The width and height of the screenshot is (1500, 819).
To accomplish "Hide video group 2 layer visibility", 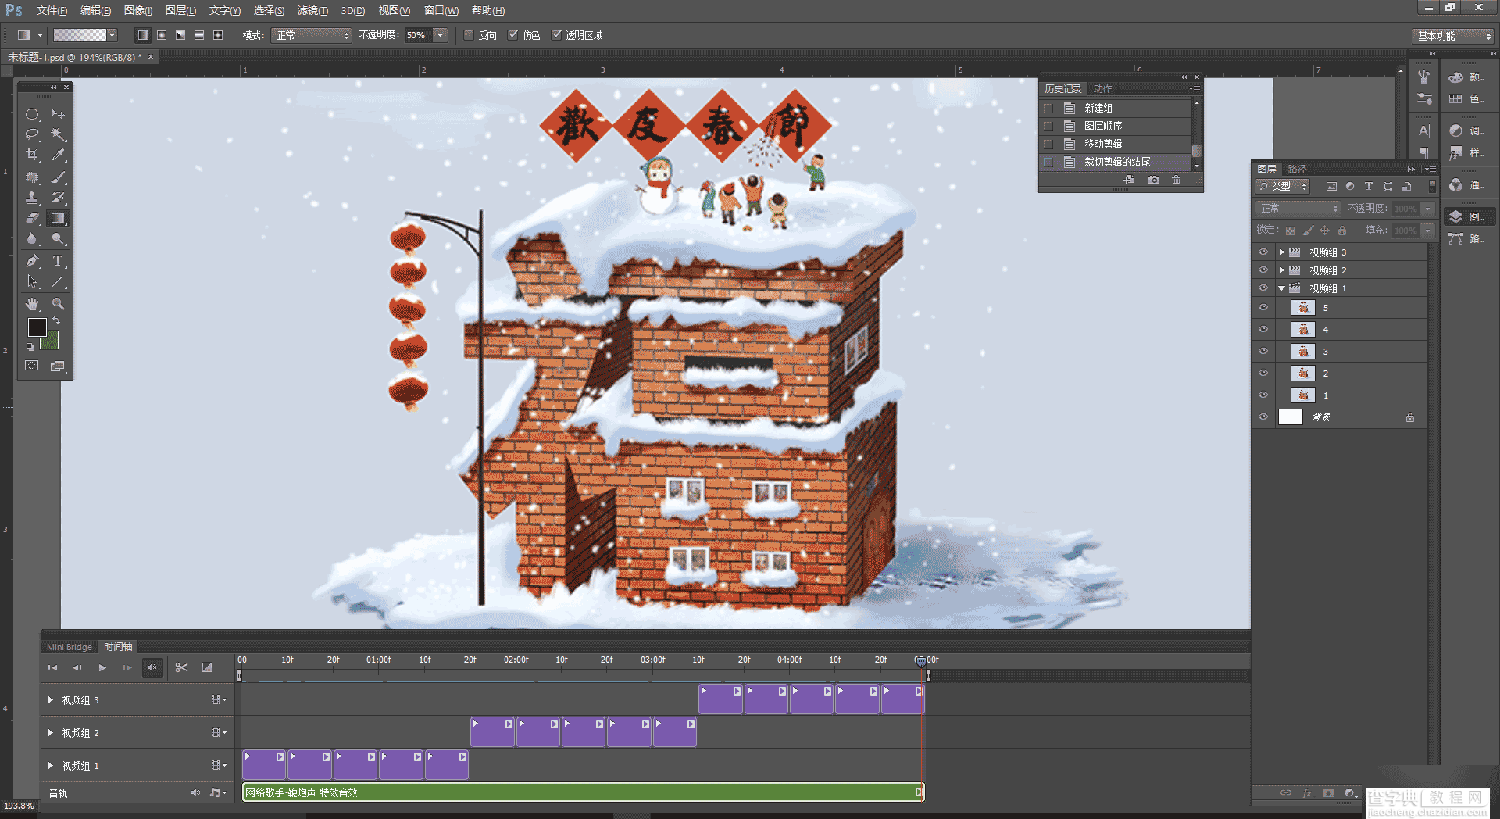I will click(x=1263, y=270).
